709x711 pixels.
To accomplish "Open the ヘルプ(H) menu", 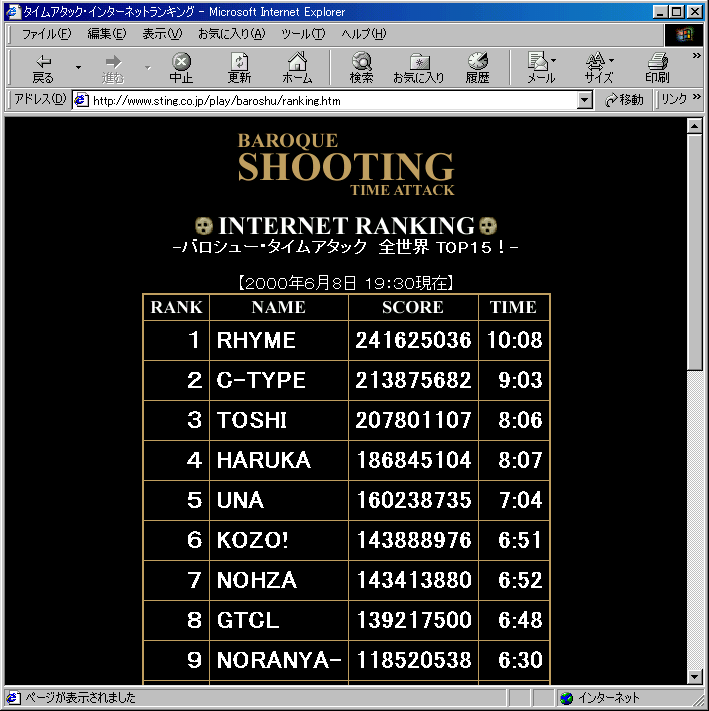I will [364, 34].
